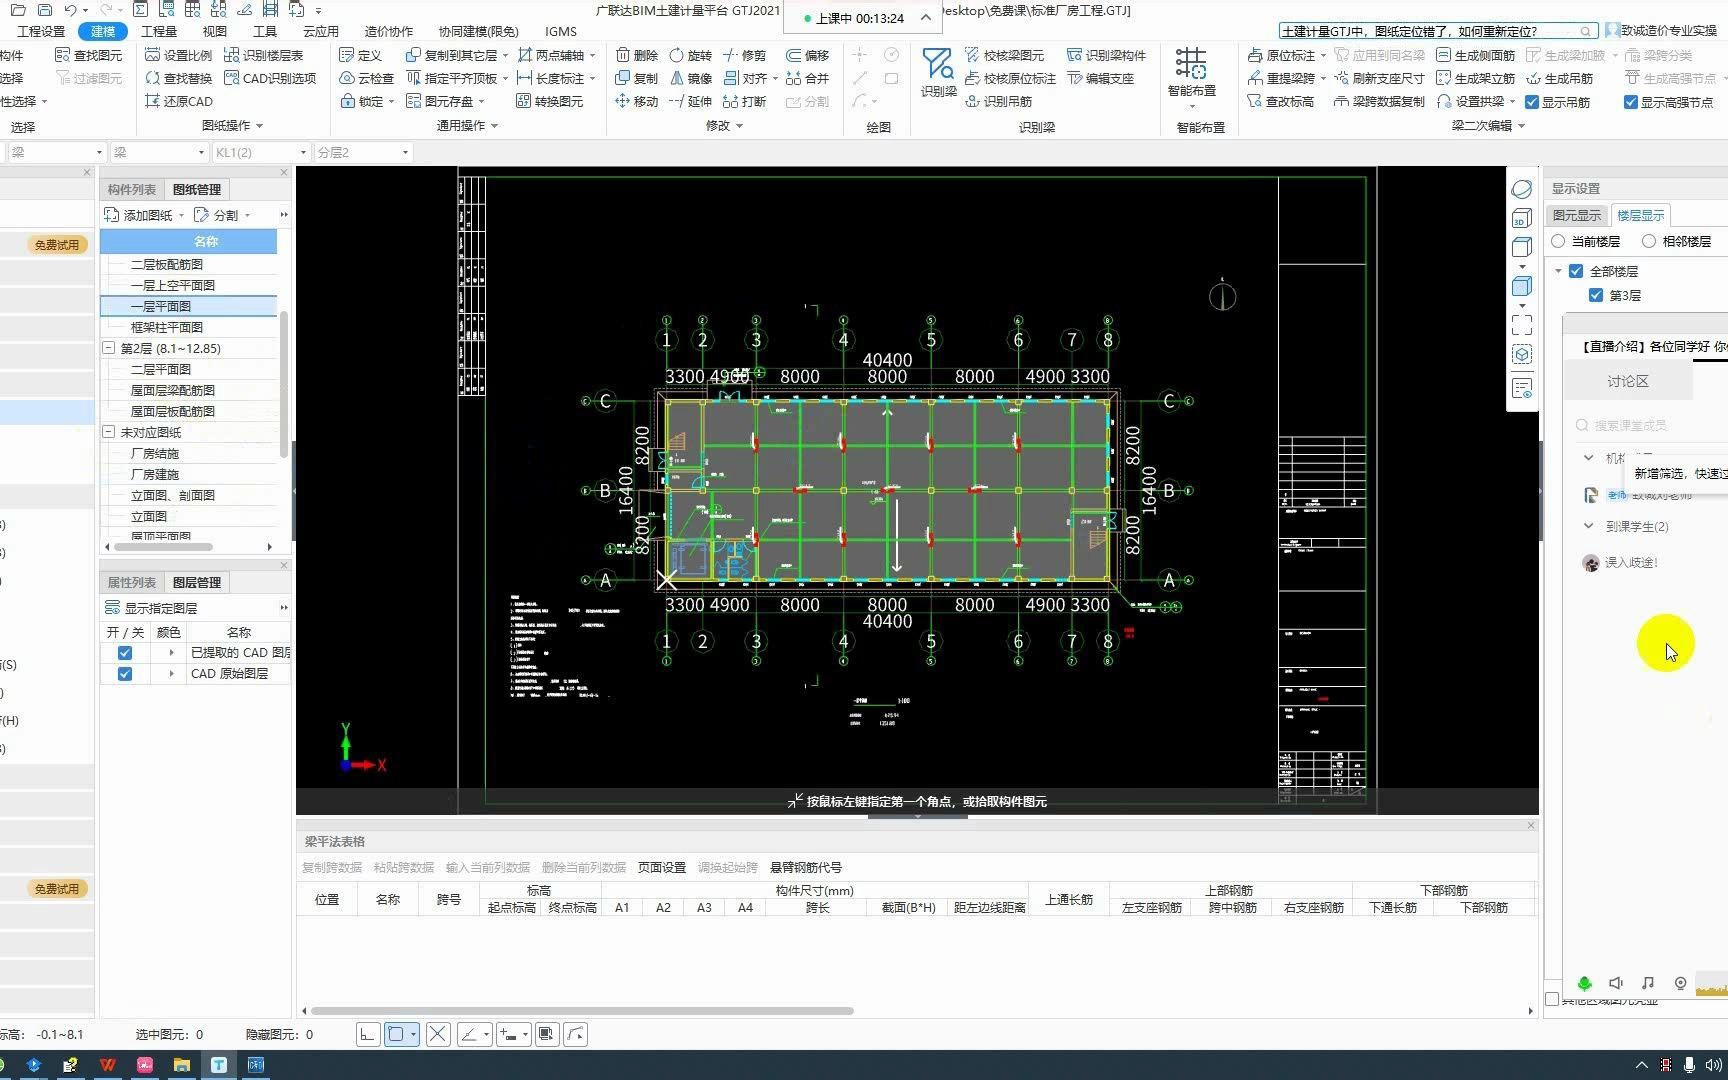Open the 工程量 ribbon tab
The width and height of the screenshot is (1728, 1080).
coord(159,31)
